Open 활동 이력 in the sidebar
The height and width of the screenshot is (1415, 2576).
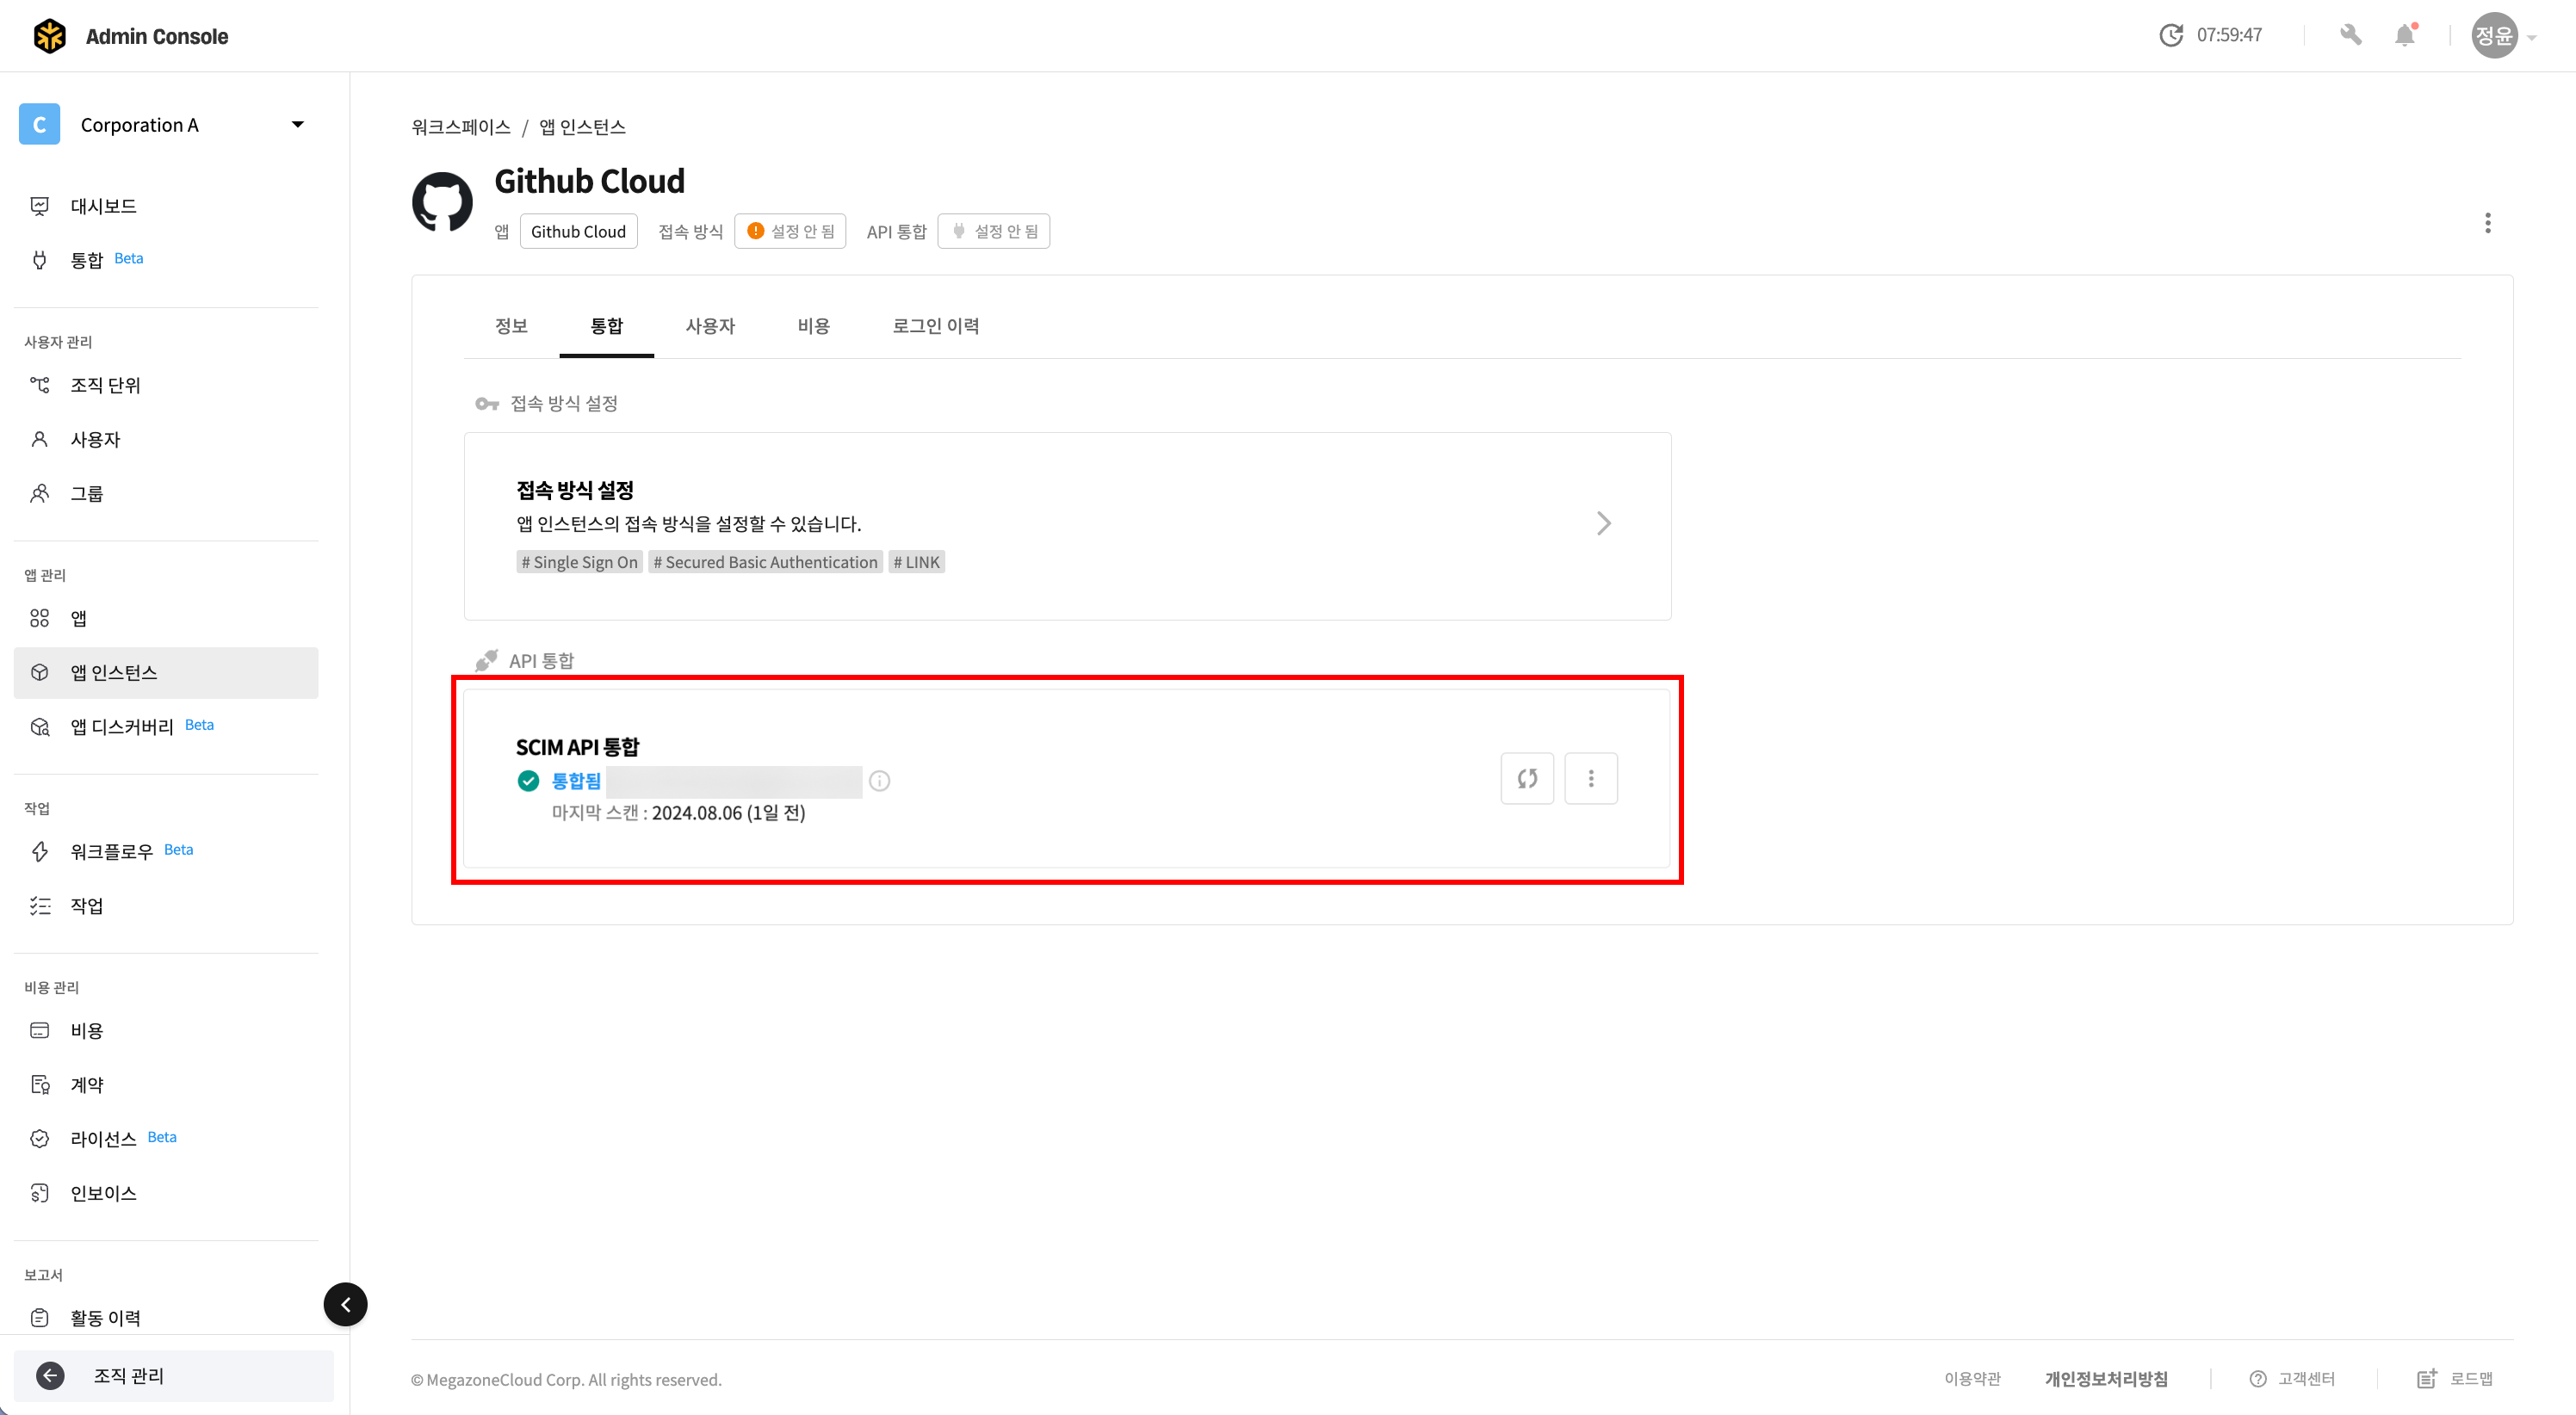click(x=166, y=1317)
